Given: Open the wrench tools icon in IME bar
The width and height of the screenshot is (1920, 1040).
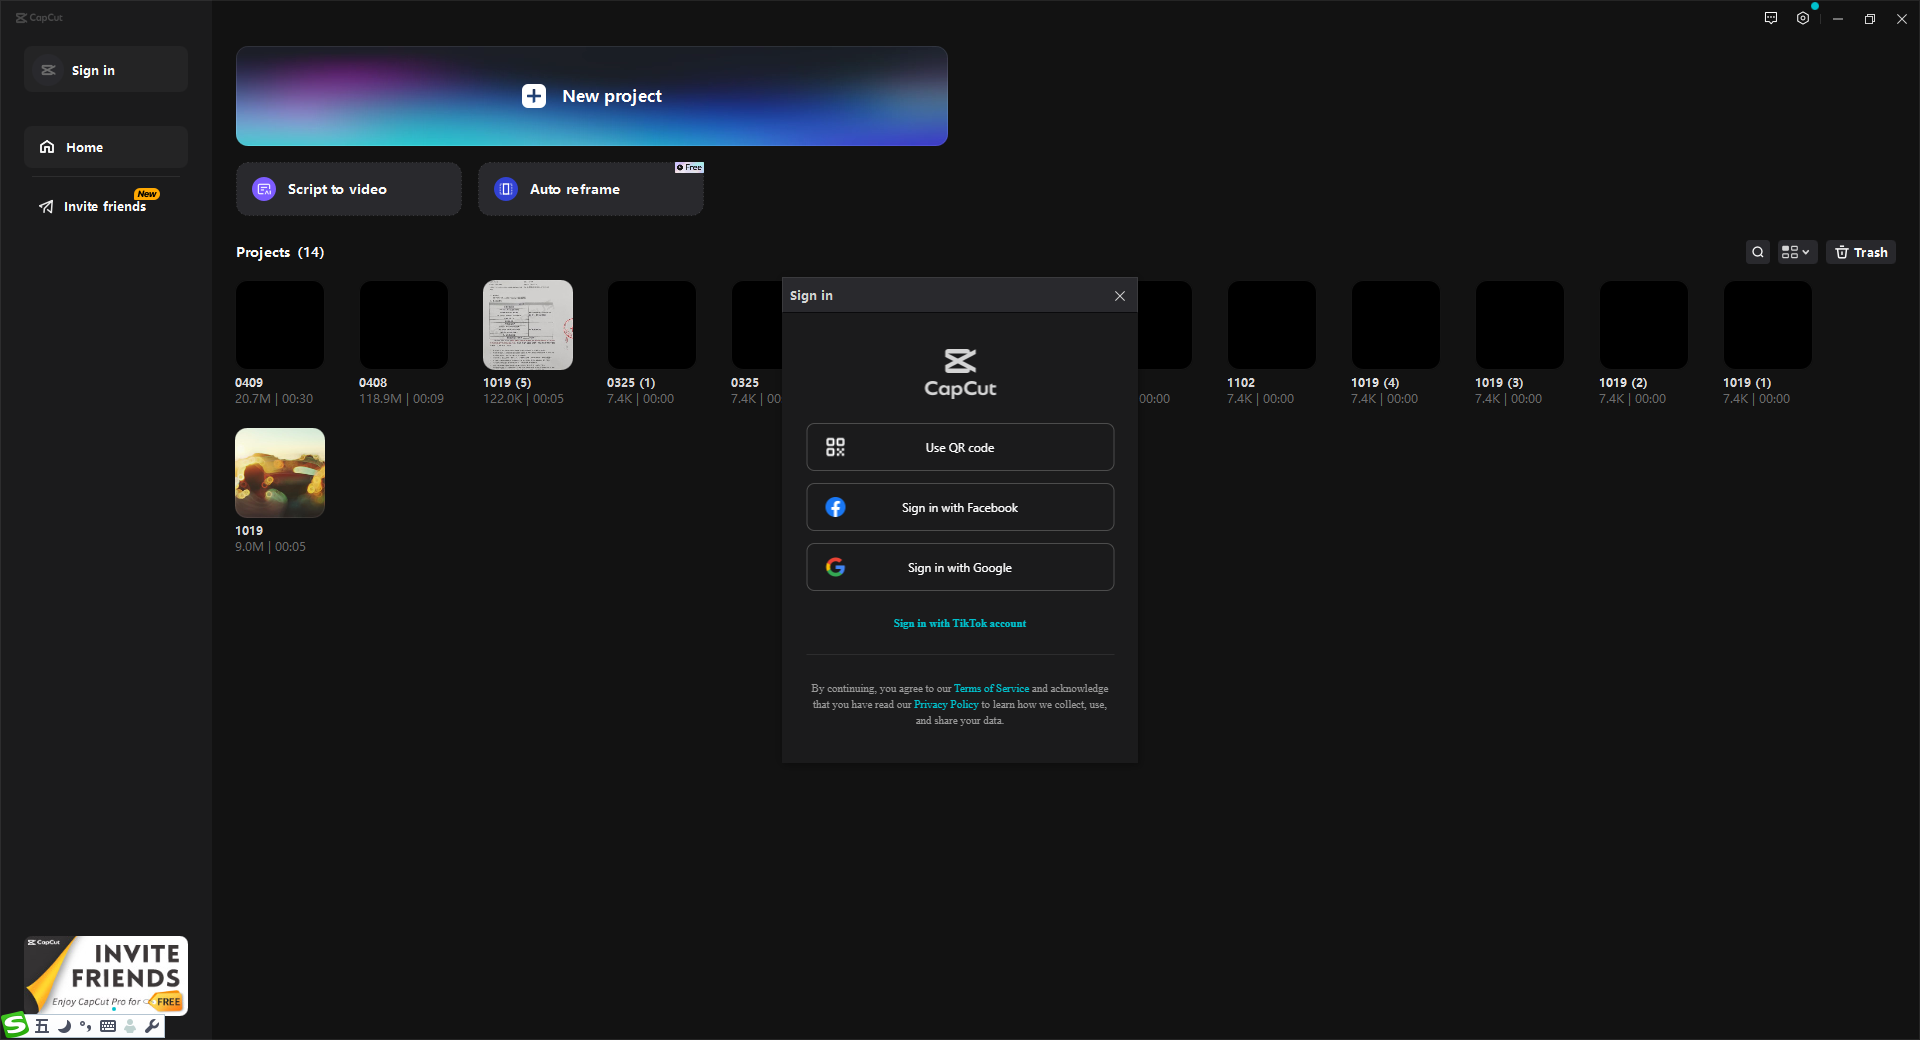Looking at the screenshot, I should click(152, 1026).
